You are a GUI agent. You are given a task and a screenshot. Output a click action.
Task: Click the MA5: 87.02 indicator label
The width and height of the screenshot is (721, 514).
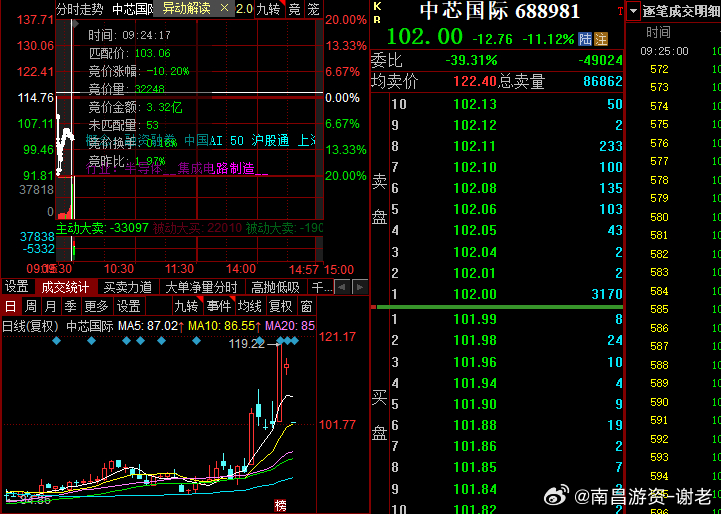pyautogui.click(x=151, y=326)
